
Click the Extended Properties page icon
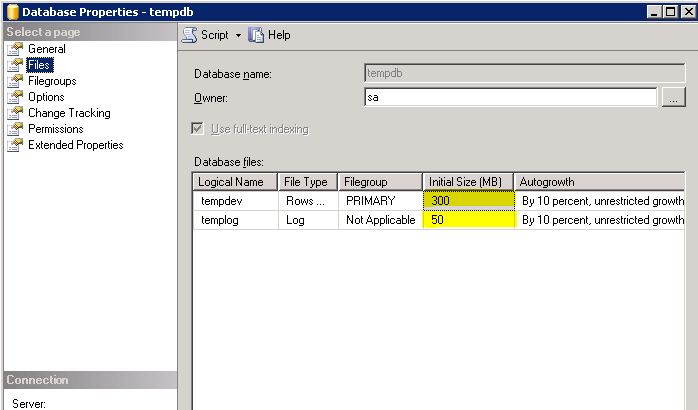[x=15, y=145]
